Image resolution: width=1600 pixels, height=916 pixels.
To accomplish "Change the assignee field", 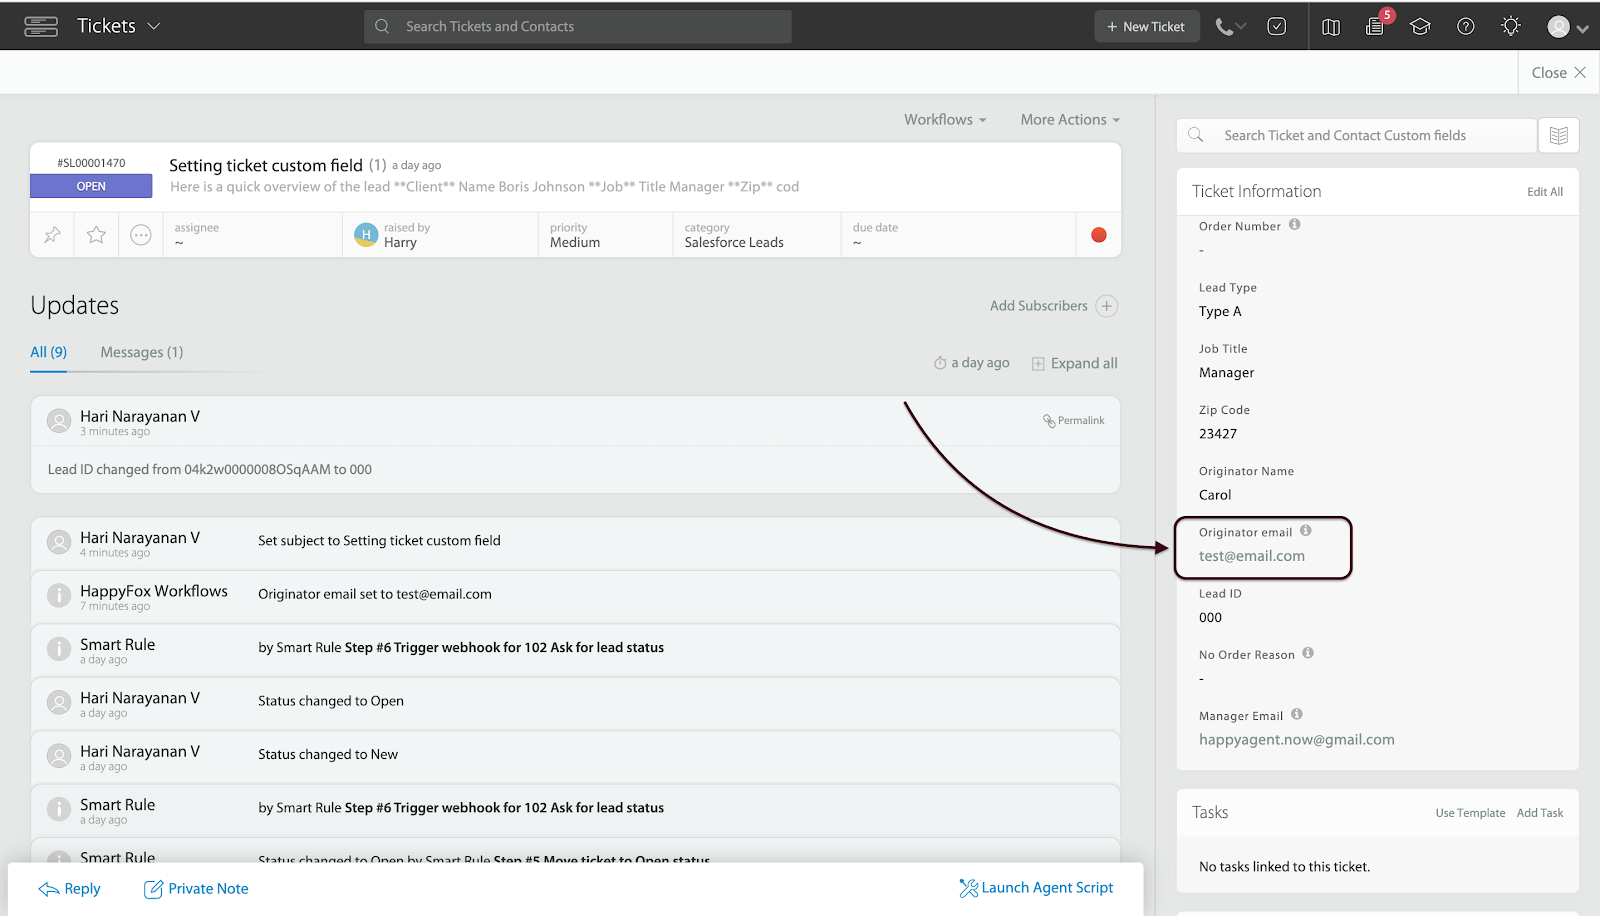I will pos(252,235).
